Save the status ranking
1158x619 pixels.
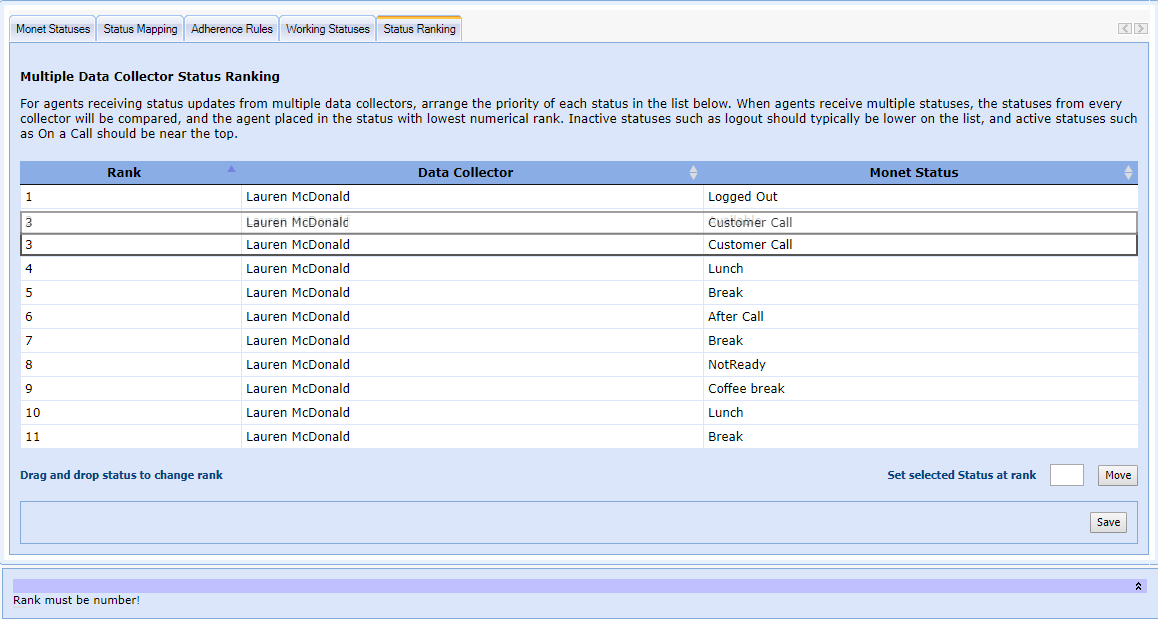[1108, 522]
